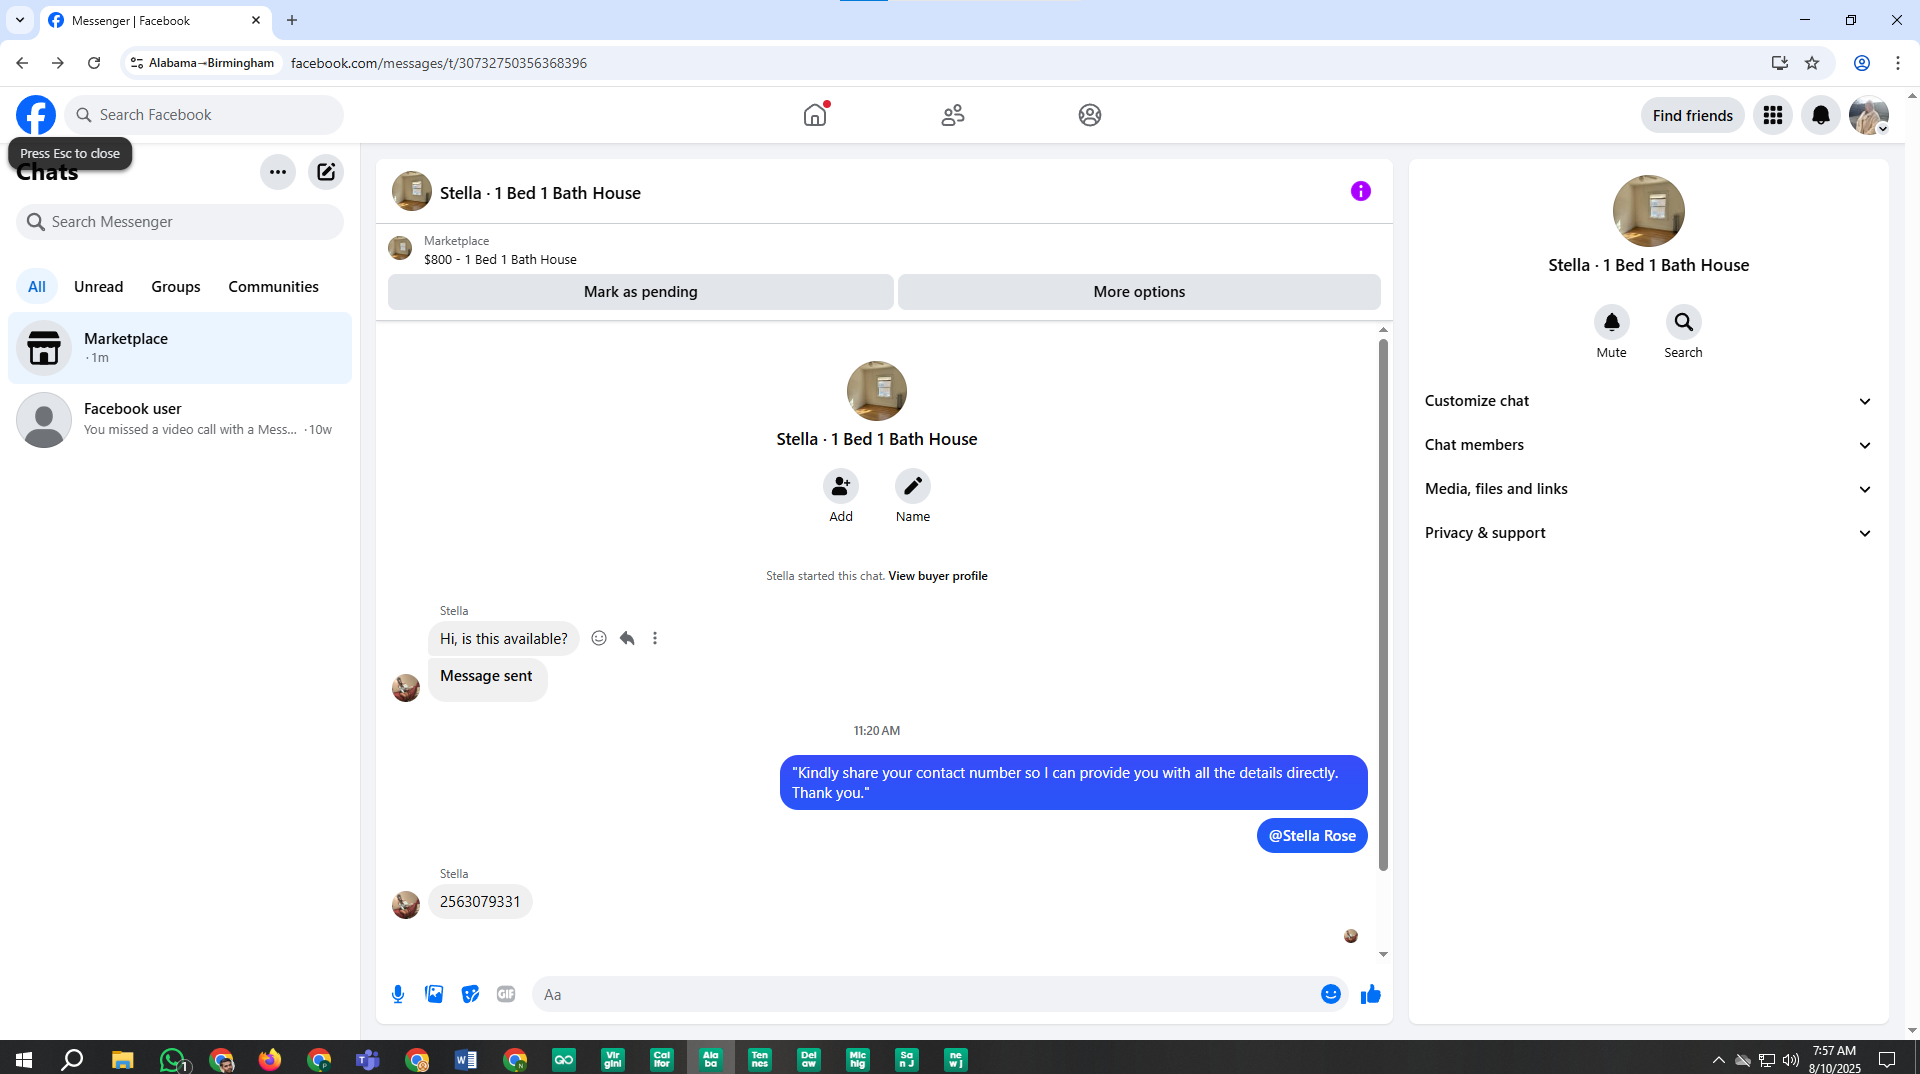Choose a sticker icon
Viewport: 1920px width, 1074px height.
pyautogui.click(x=470, y=994)
